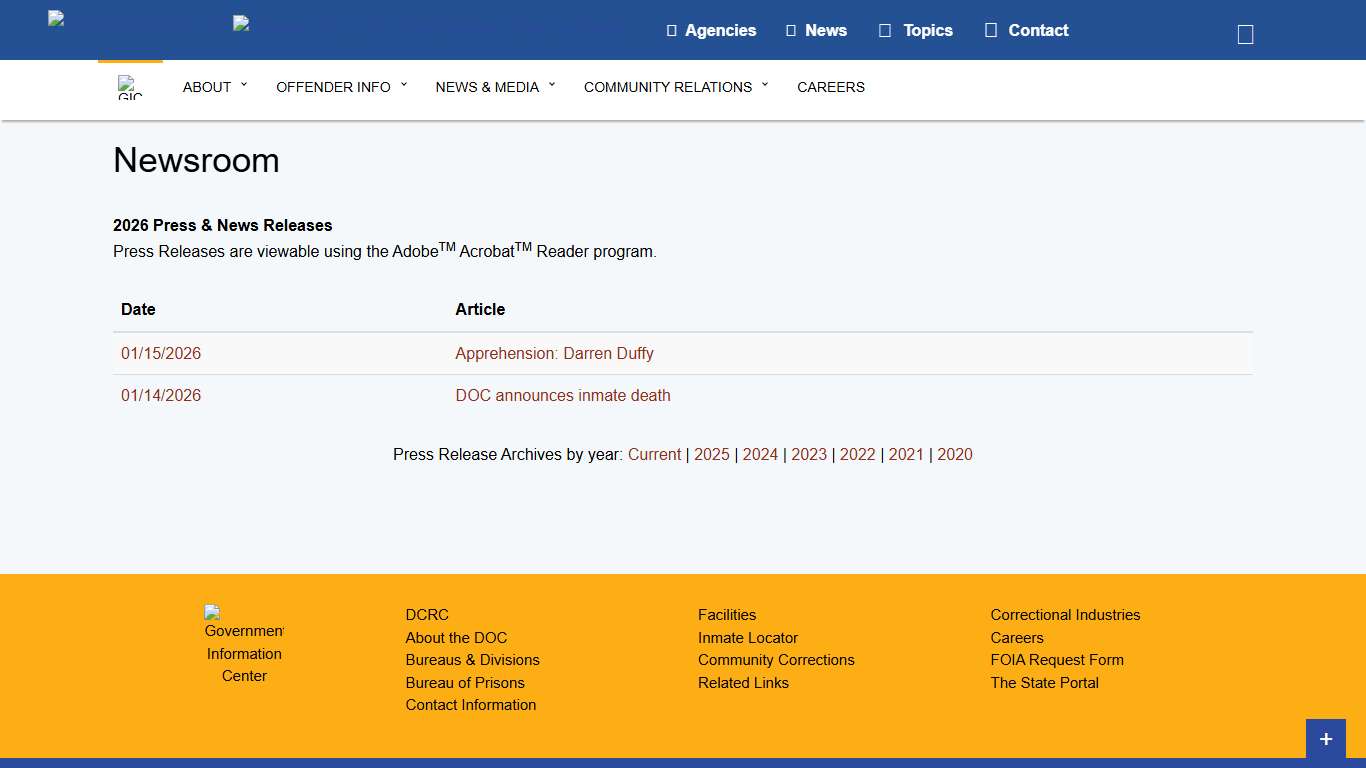Image resolution: width=1366 pixels, height=768 pixels.
Task: Open the Inmate Locator footer link
Action: tap(747, 638)
